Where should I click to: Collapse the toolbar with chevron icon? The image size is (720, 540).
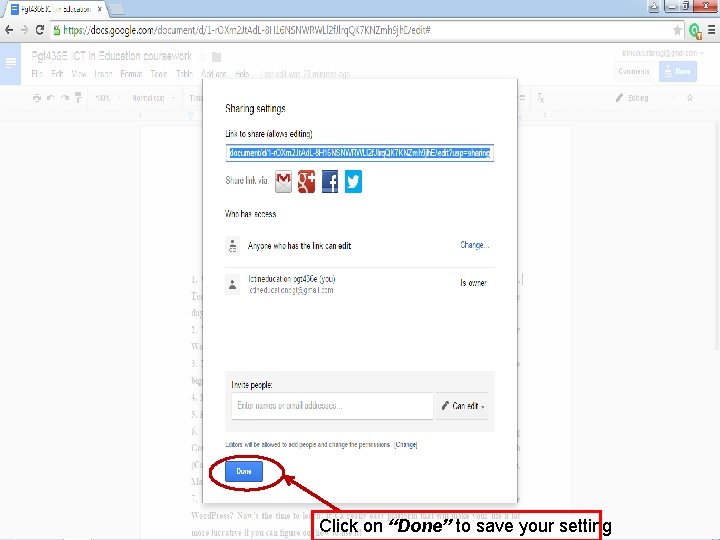[690, 98]
